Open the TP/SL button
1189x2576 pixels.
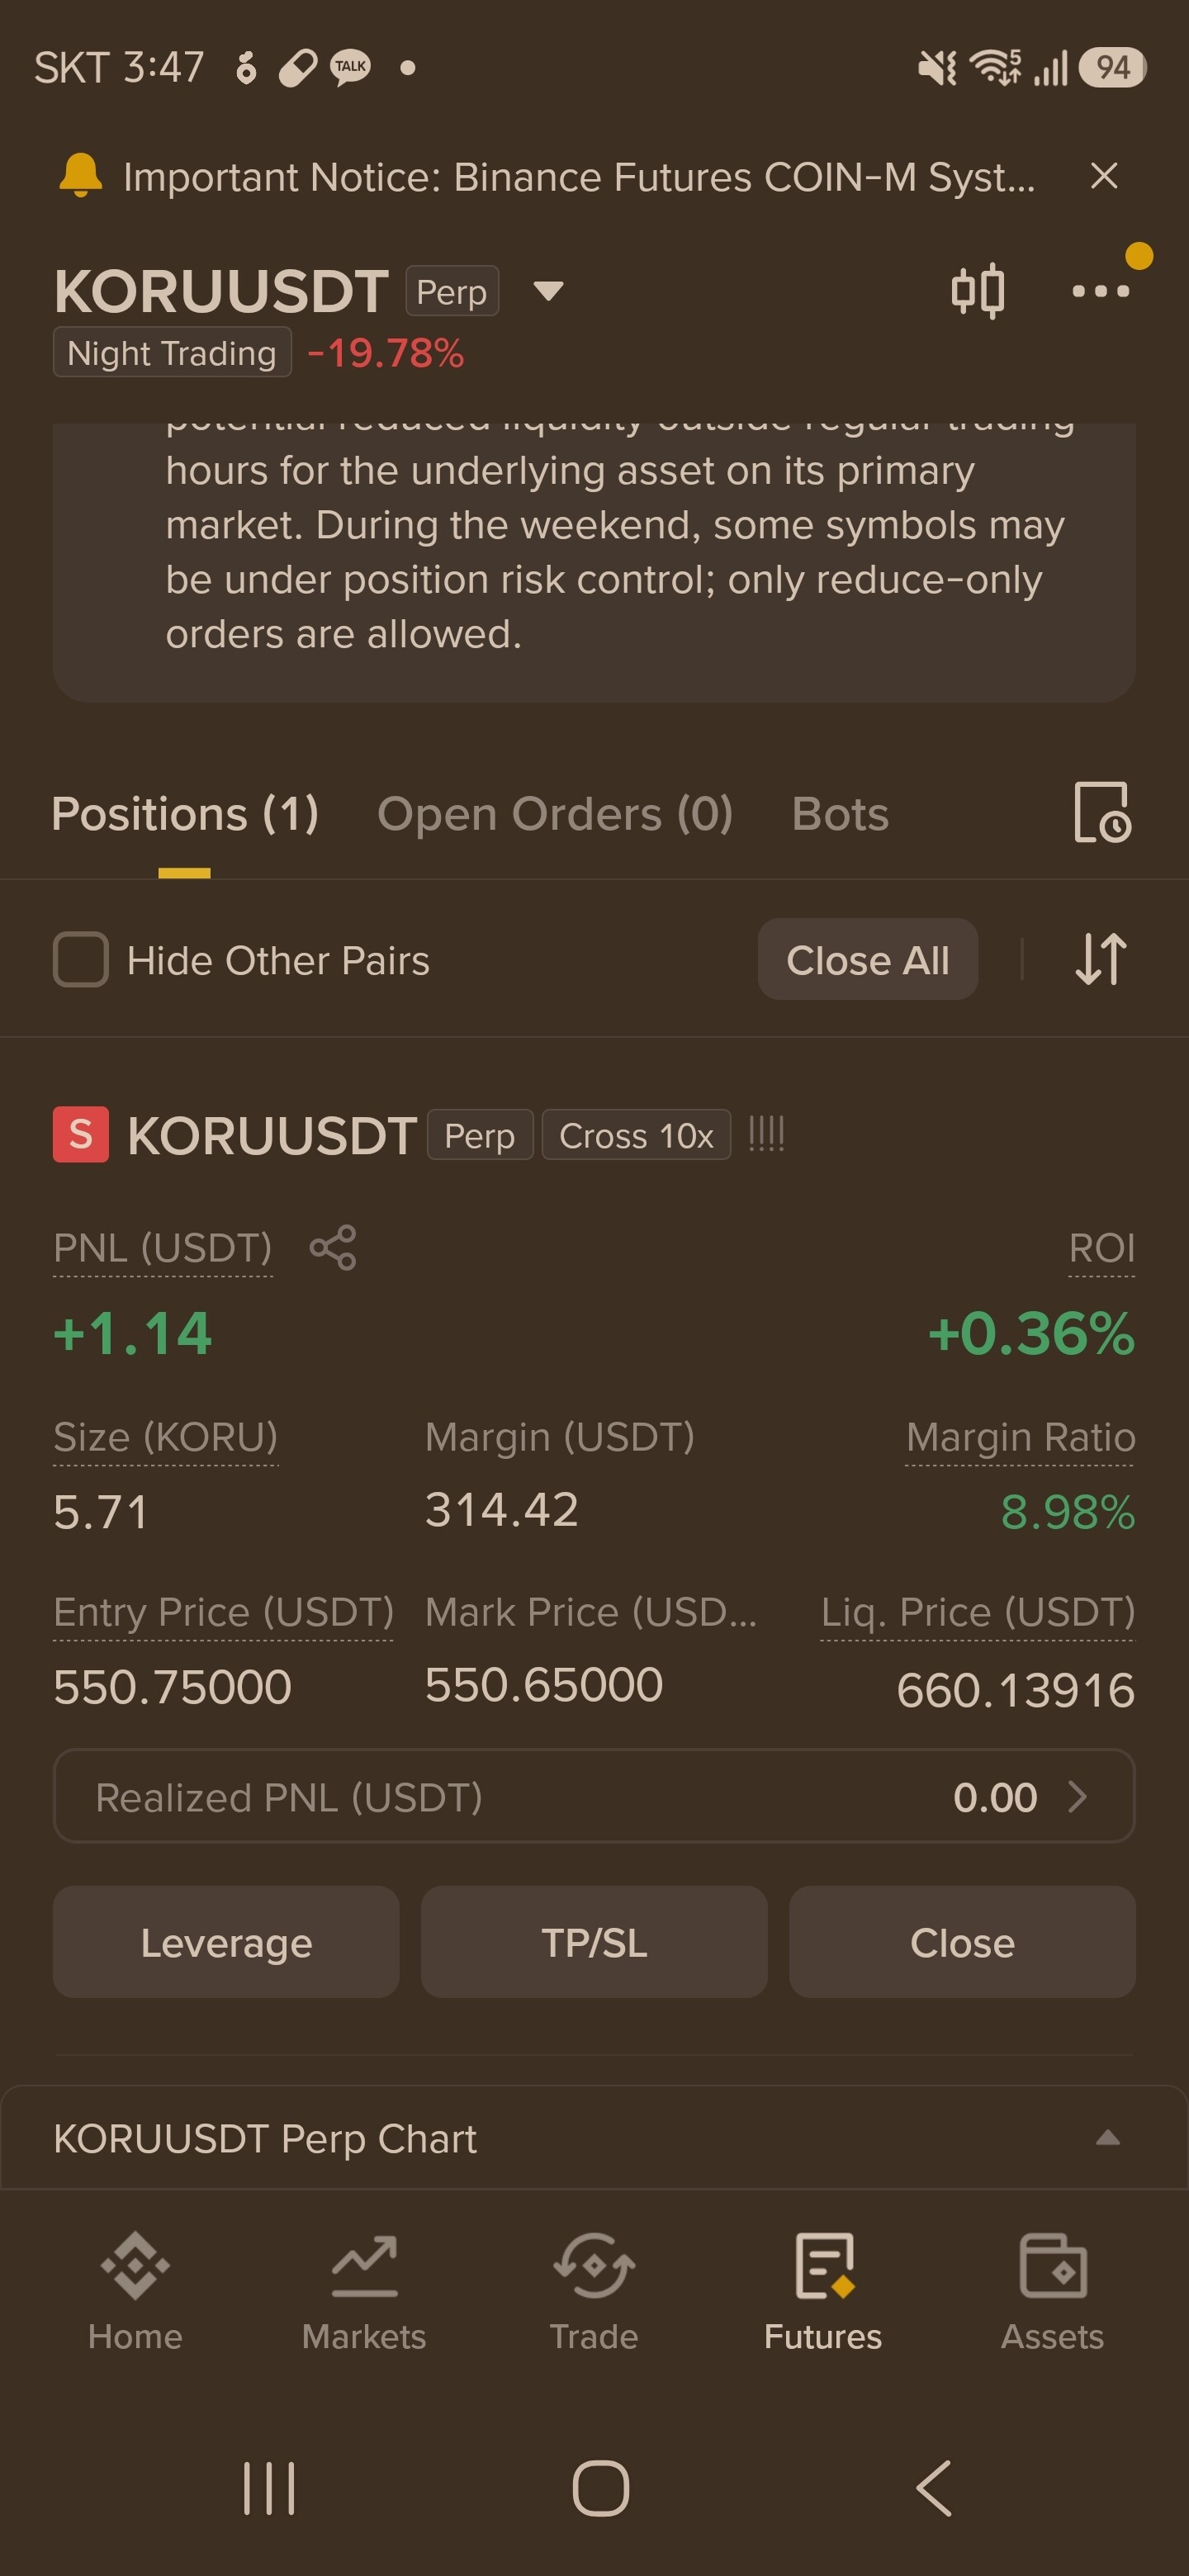594,1943
